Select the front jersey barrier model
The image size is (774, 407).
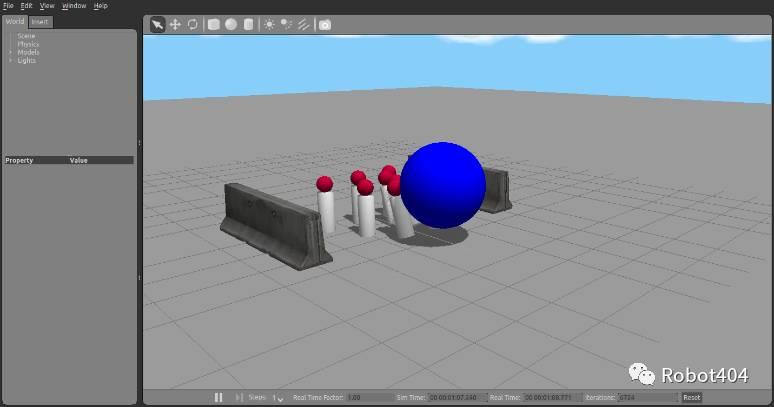tap(275, 226)
